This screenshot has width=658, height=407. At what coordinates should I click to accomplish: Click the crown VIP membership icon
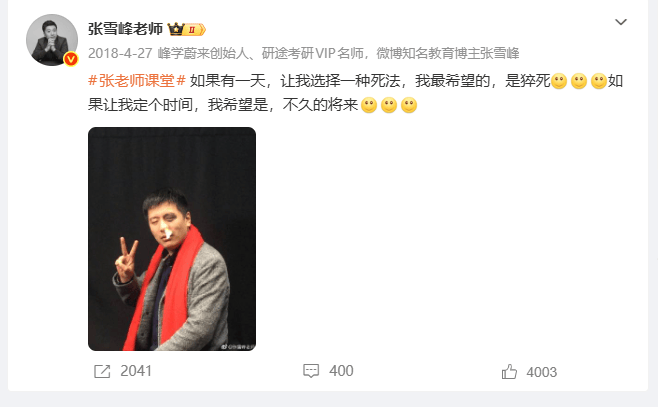176,29
